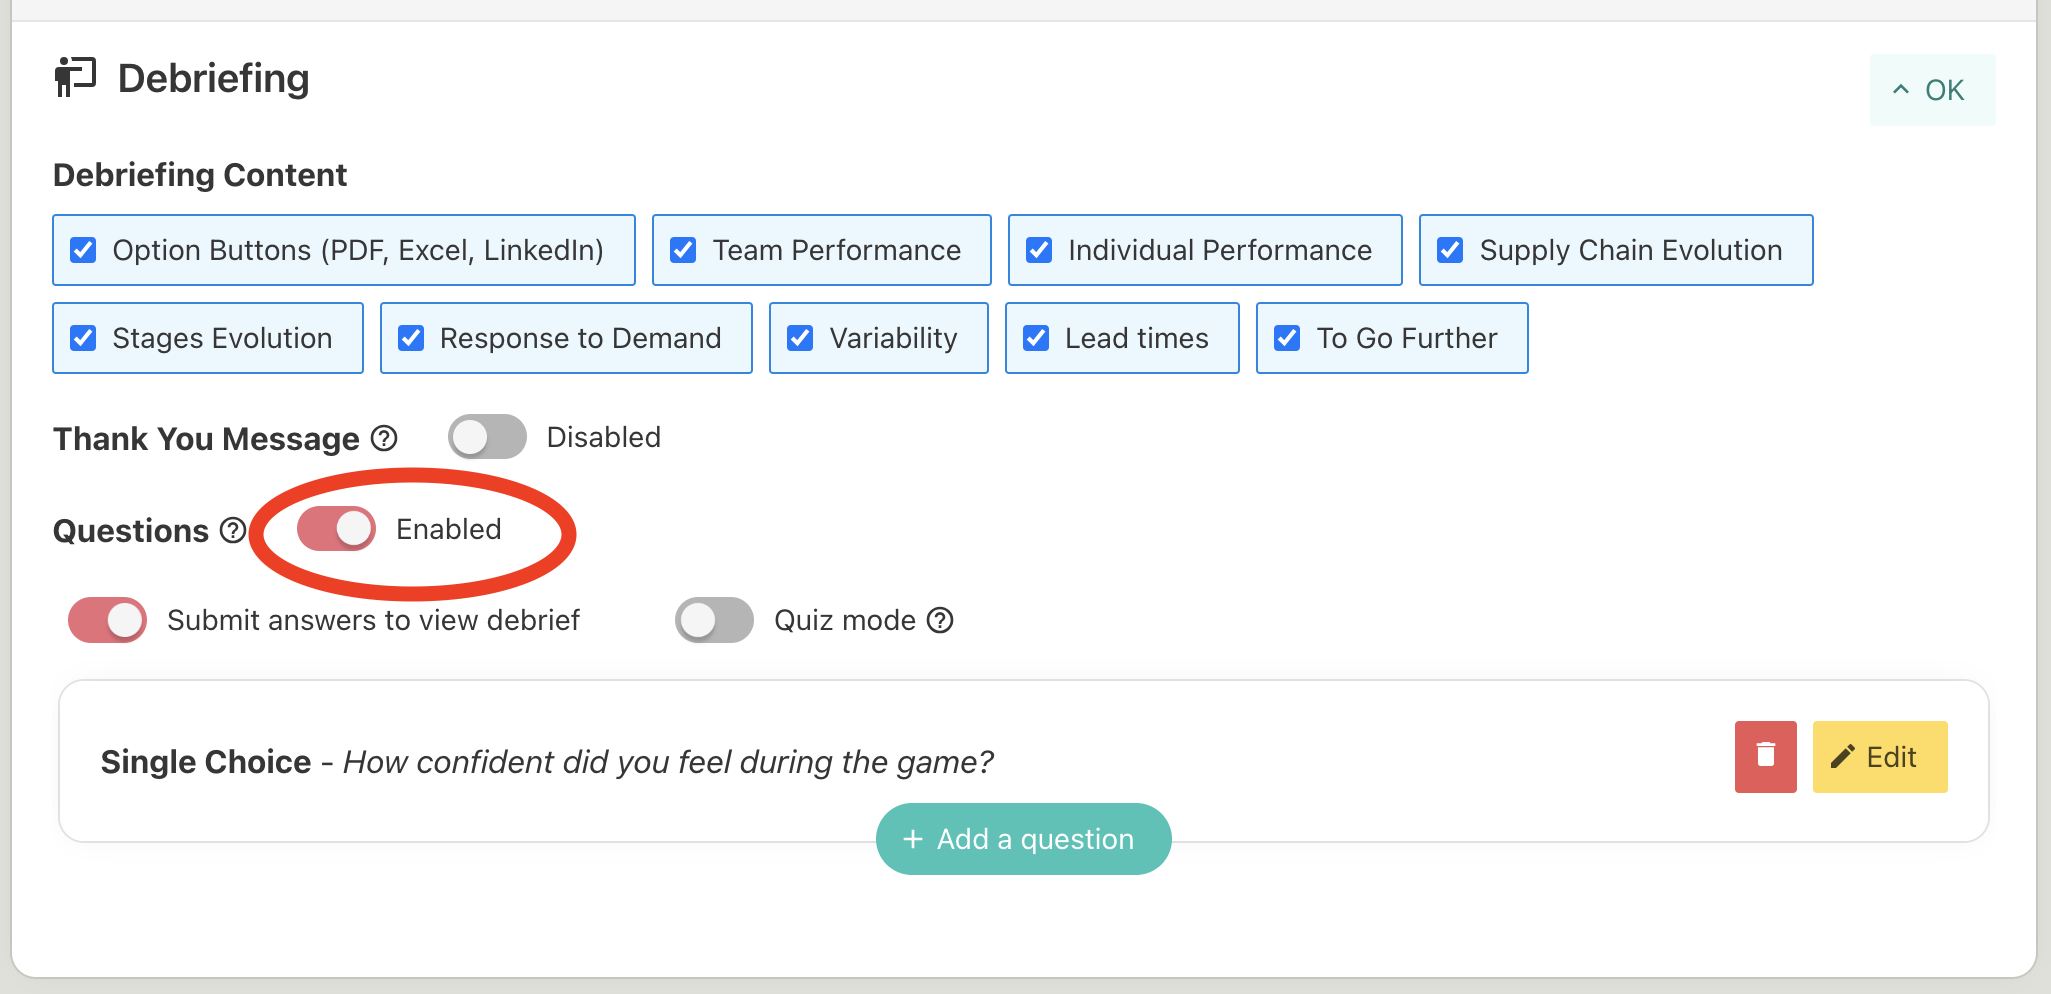Delete the Single Choice question via trash icon

point(1766,757)
